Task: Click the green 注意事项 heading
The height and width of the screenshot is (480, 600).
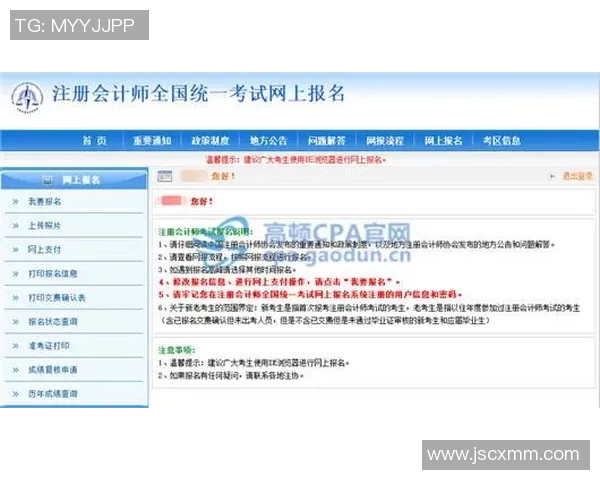Action: point(177,350)
